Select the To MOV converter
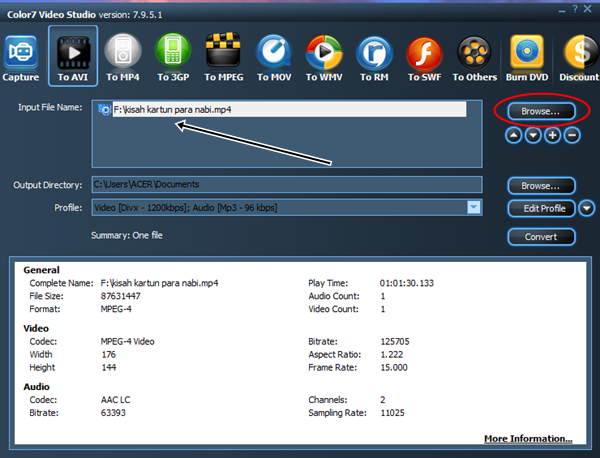Image resolution: width=600 pixels, height=458 pixels. click(x=274, y=58)
